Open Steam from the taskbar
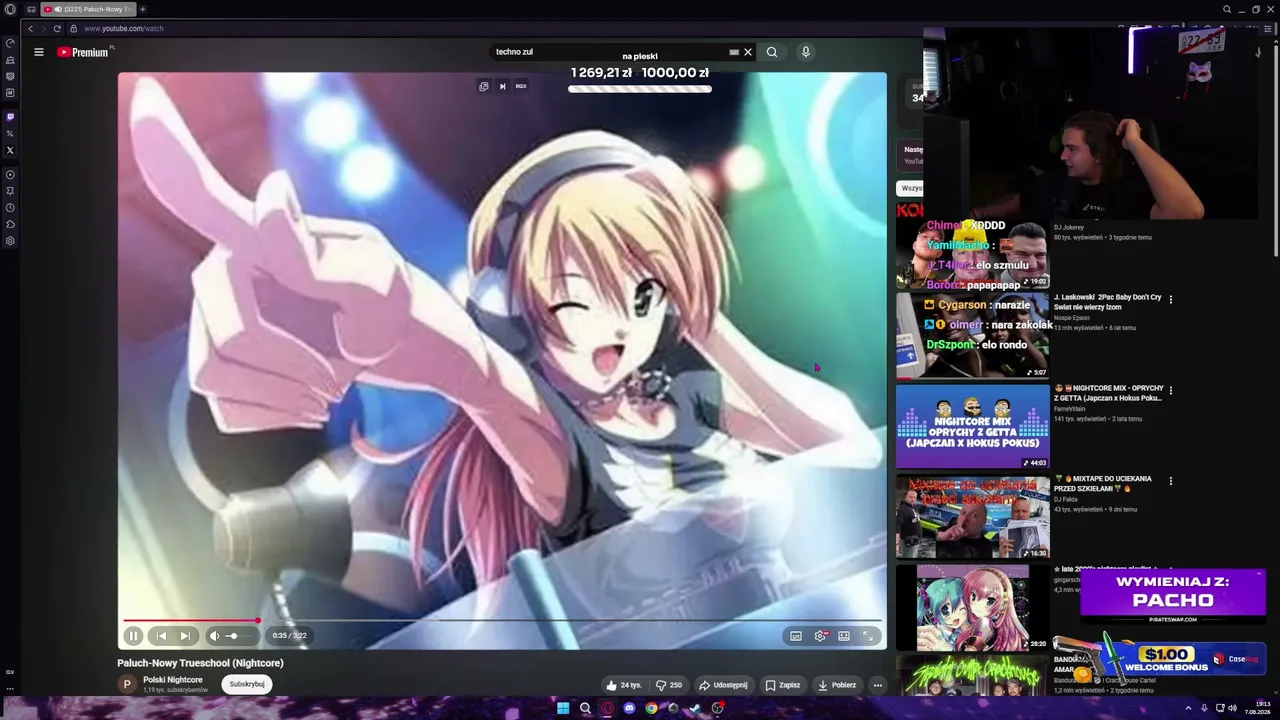Screen dimensions: 1280x720 pyautogui.click(x=695, y=708)
